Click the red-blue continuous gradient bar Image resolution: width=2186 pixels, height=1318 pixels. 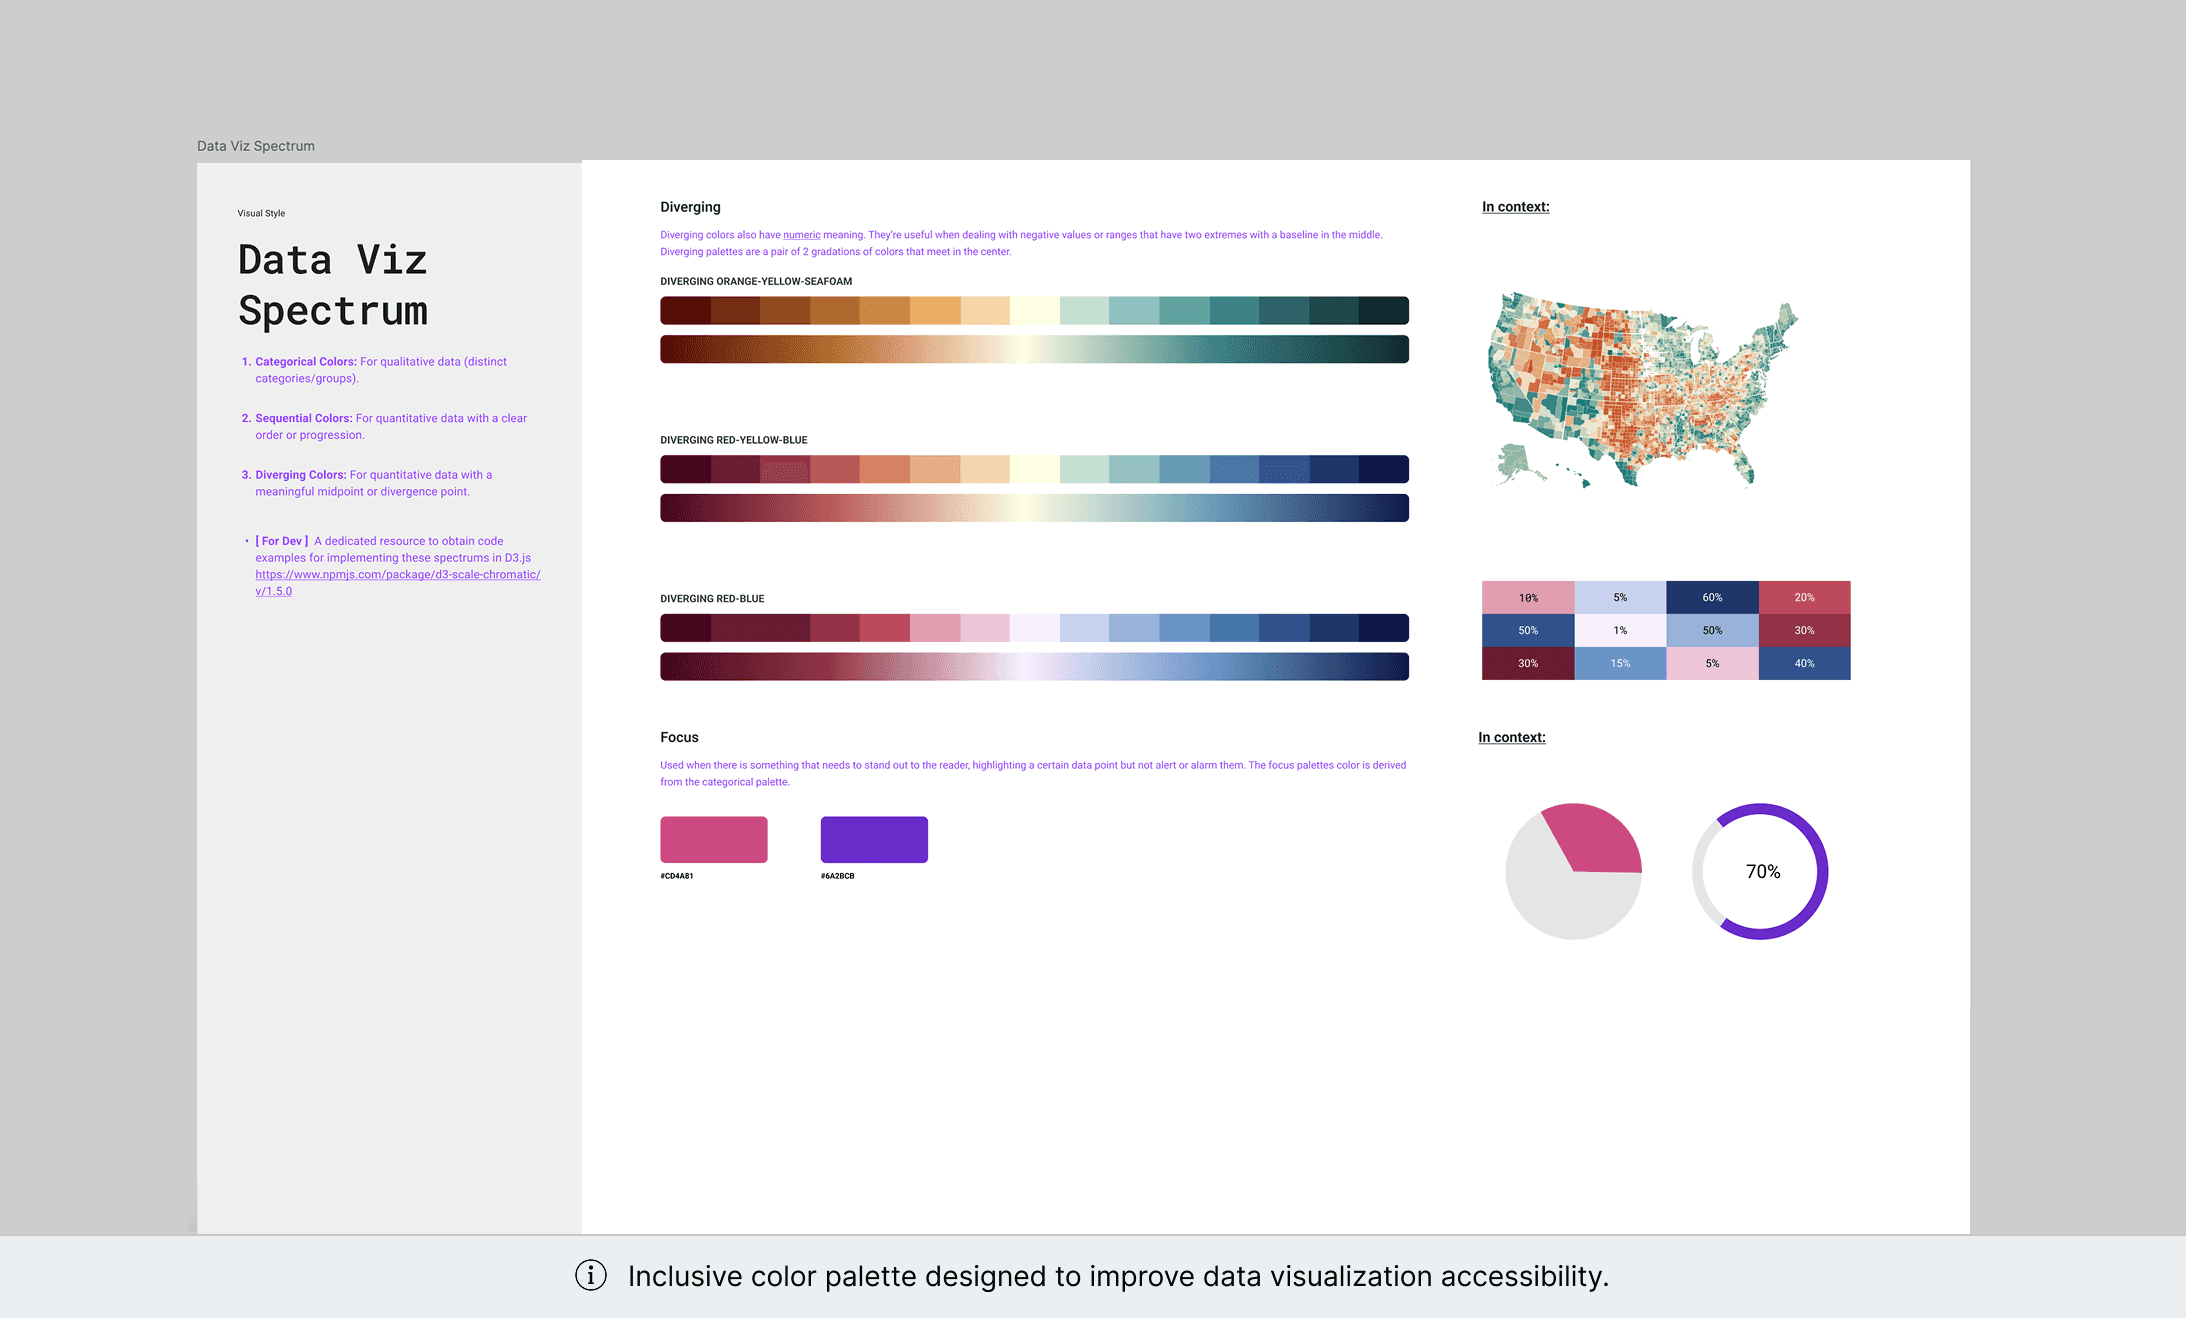click(x=1034, y=667)
